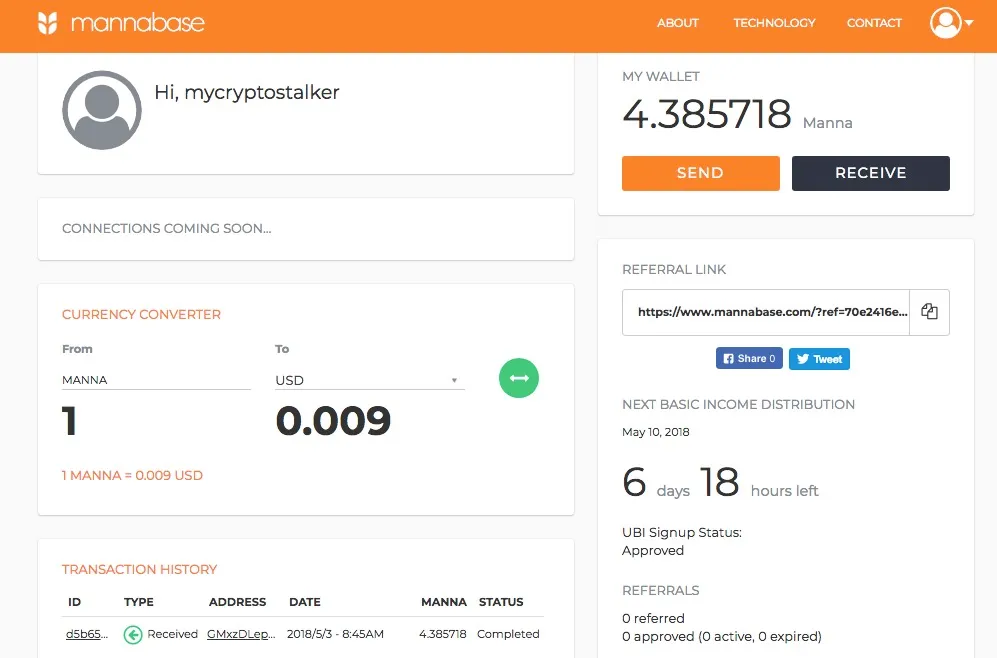The image size is (997, 658).
Task: Click the profile picture placeholder avatar
Action: (x=102, y=110)
